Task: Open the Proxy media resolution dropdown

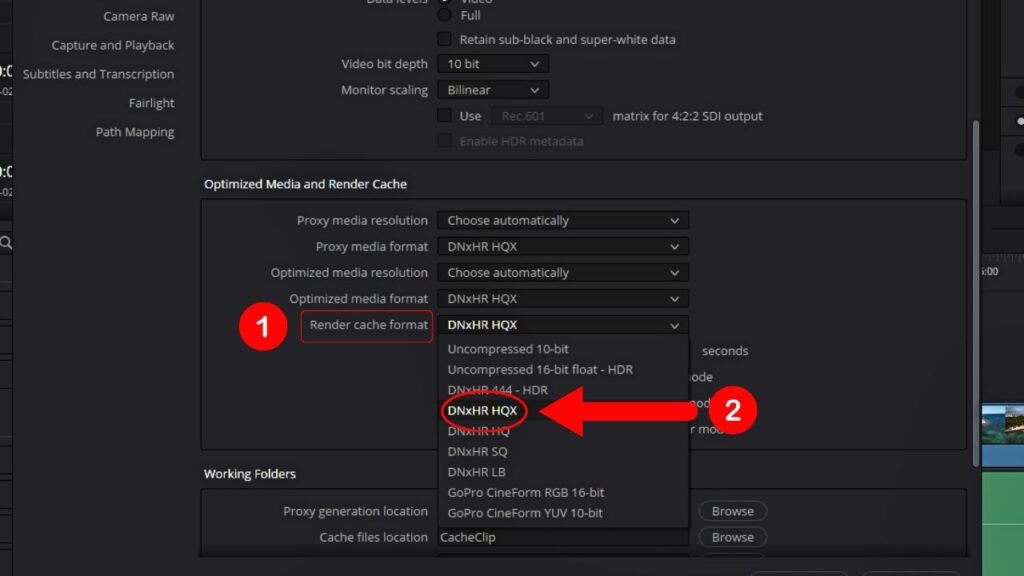Action: [x=562, y=220]
